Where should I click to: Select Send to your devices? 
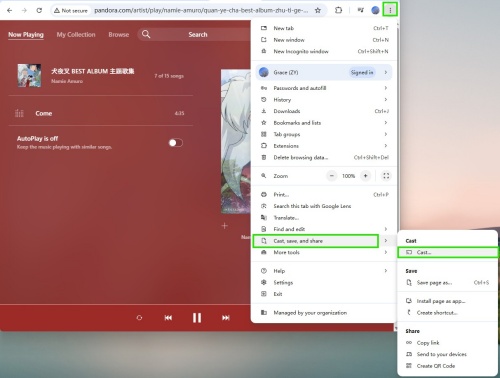click(448, 354)
